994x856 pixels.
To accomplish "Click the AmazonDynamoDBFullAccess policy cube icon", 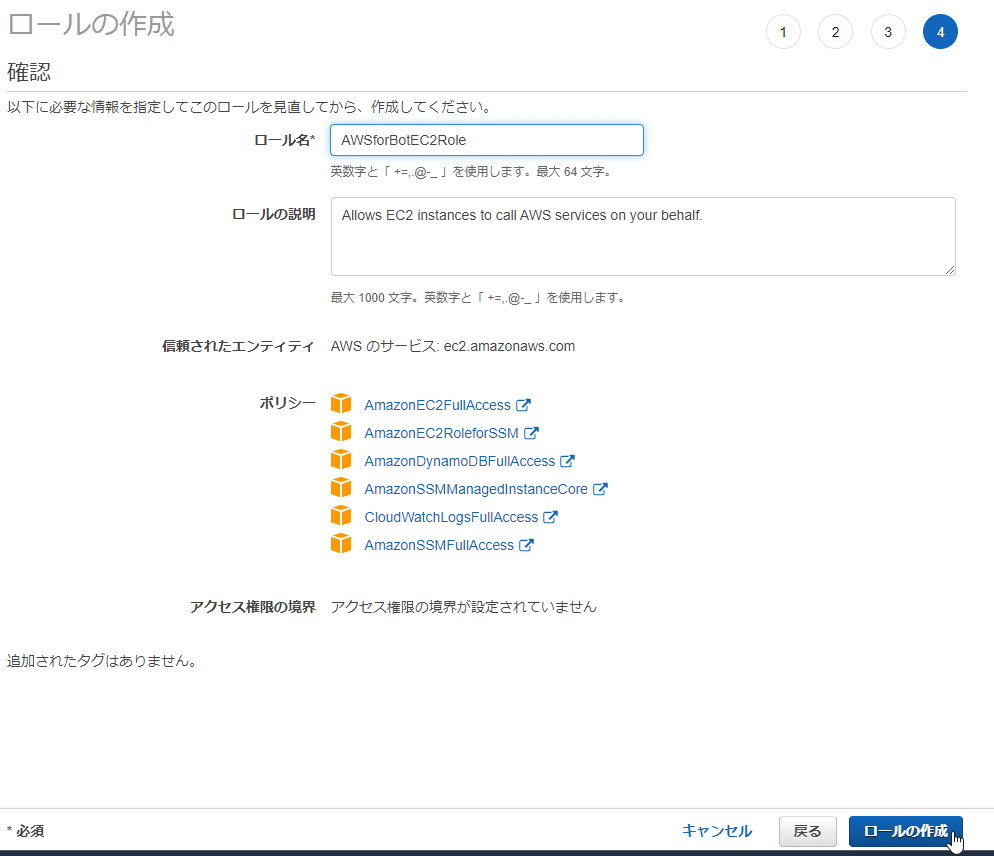I will click(x=342, y=460).
